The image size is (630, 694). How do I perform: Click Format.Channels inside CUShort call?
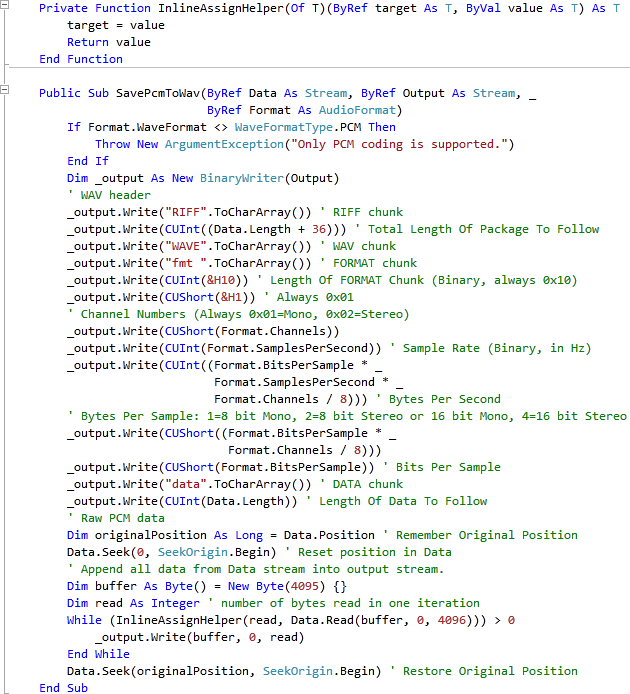[x=273, y=332]
